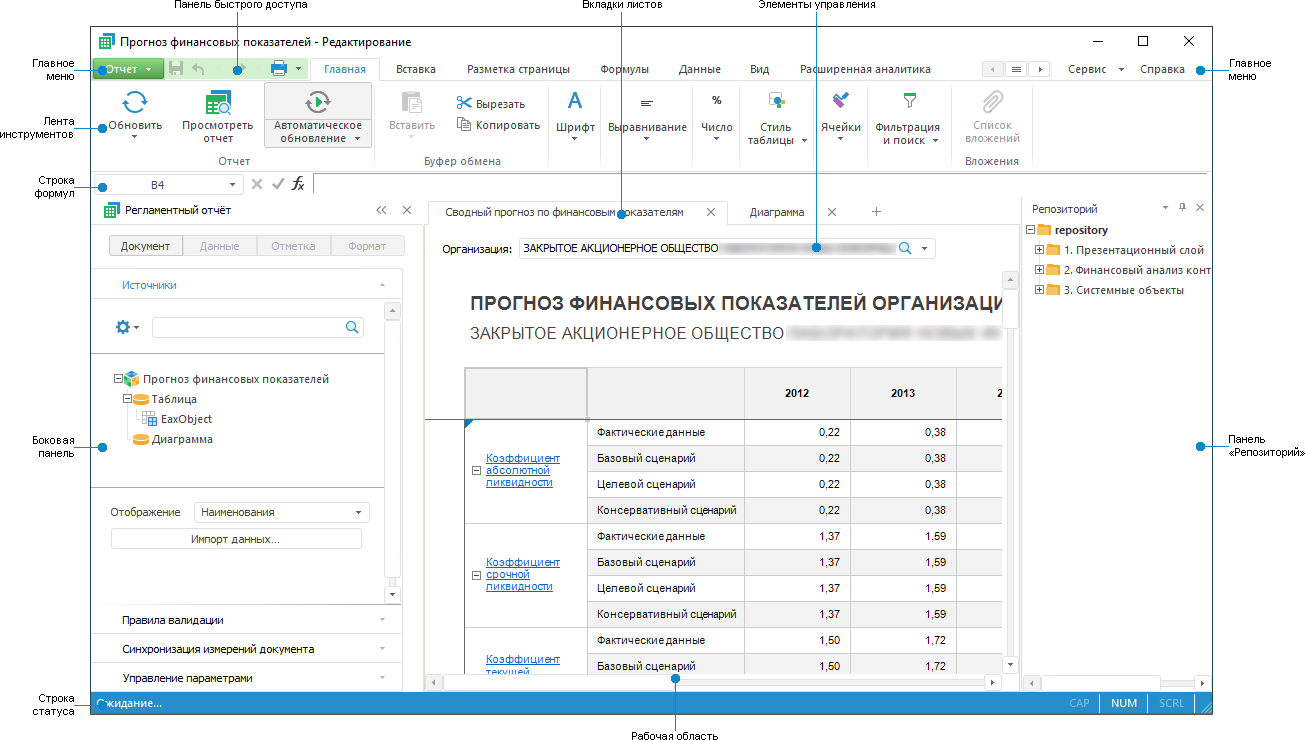Expand the Правила валидации section
This screenshot has width=1305, height=740.
tap(246, 620)
